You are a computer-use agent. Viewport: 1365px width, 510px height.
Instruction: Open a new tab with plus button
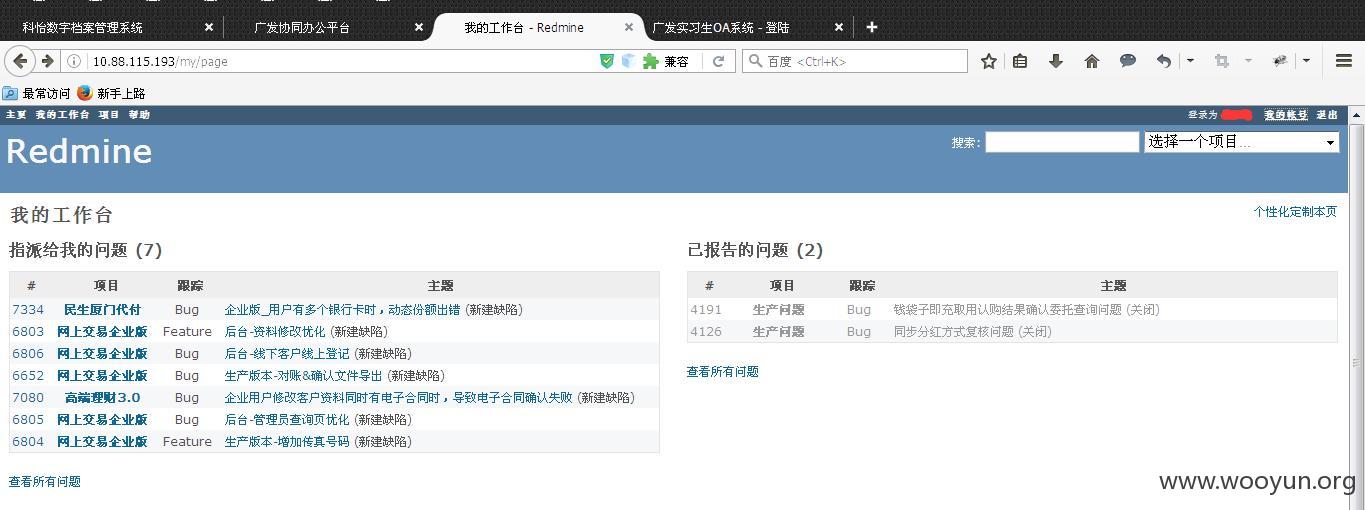(872, 27)
